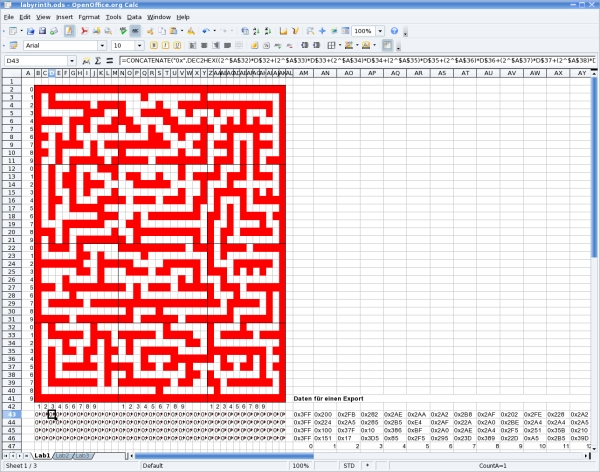This screenshot has width=600, height=472.
Task: Open the Format menu
Action: pos(89,17)
